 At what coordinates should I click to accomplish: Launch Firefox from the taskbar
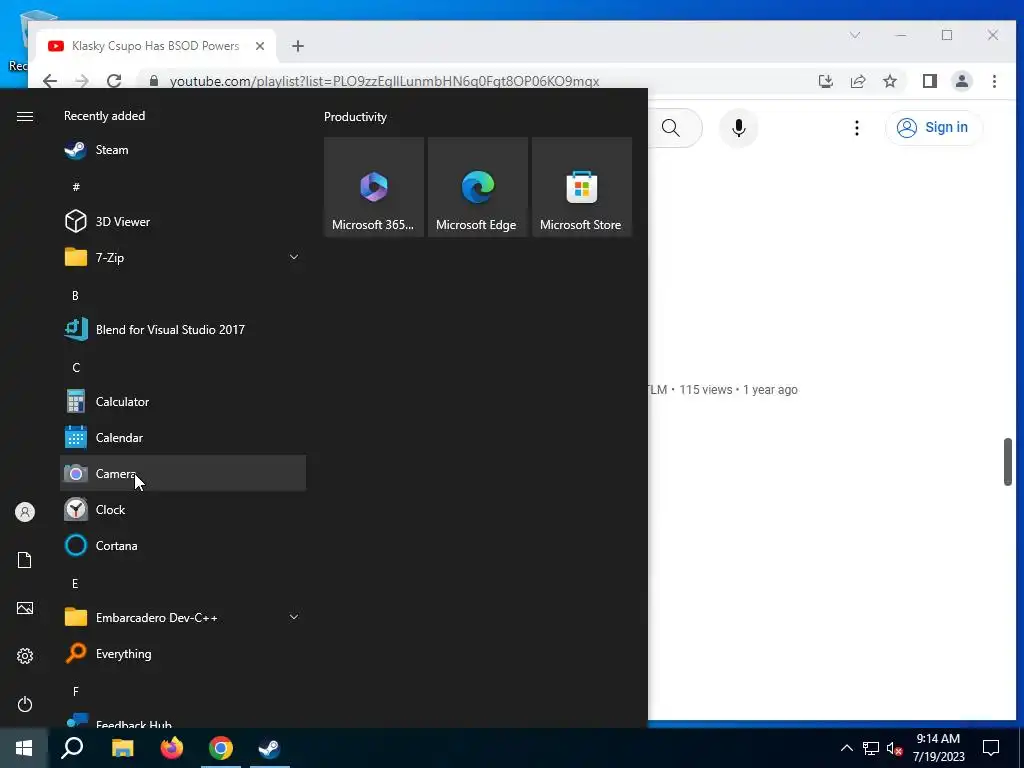(x=172, y=748)
